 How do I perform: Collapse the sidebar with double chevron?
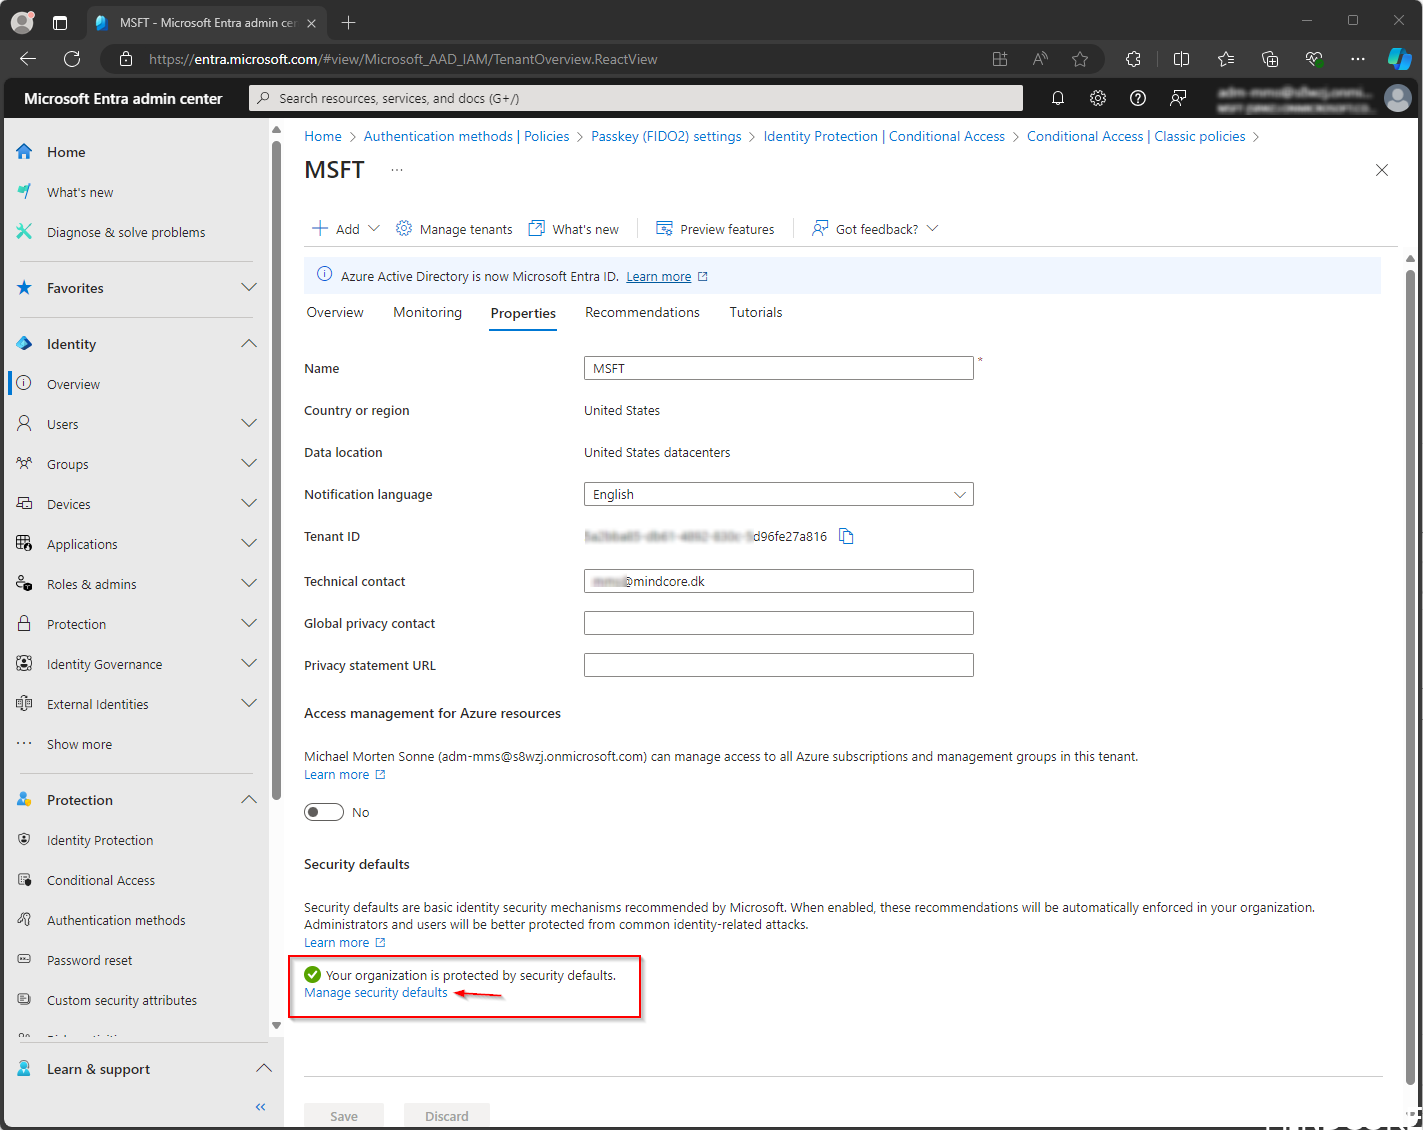[x=260, y=1106]
